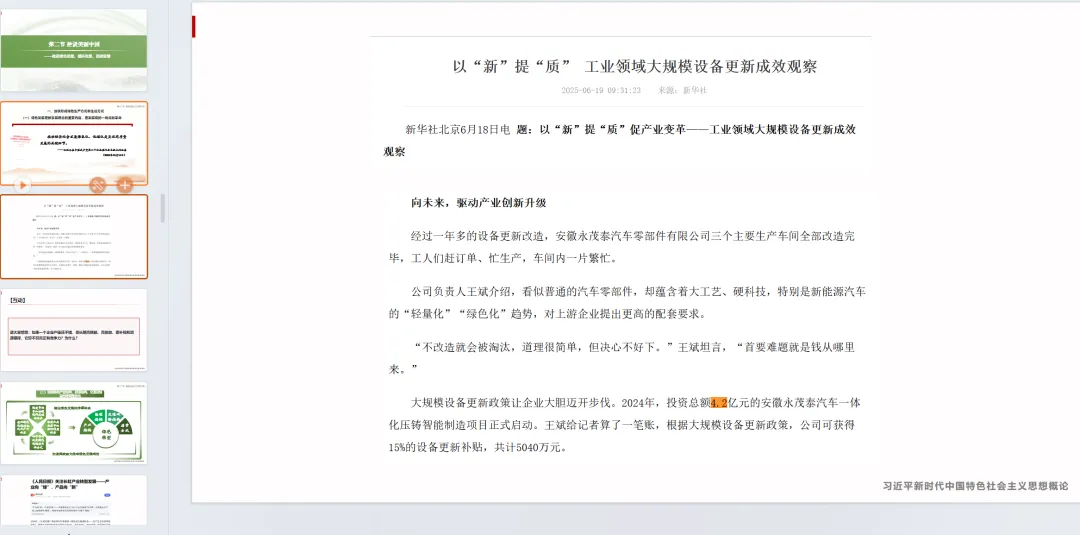Click the source text 来源：新华社
1080x535 pixels.
[x=682, y=90]
